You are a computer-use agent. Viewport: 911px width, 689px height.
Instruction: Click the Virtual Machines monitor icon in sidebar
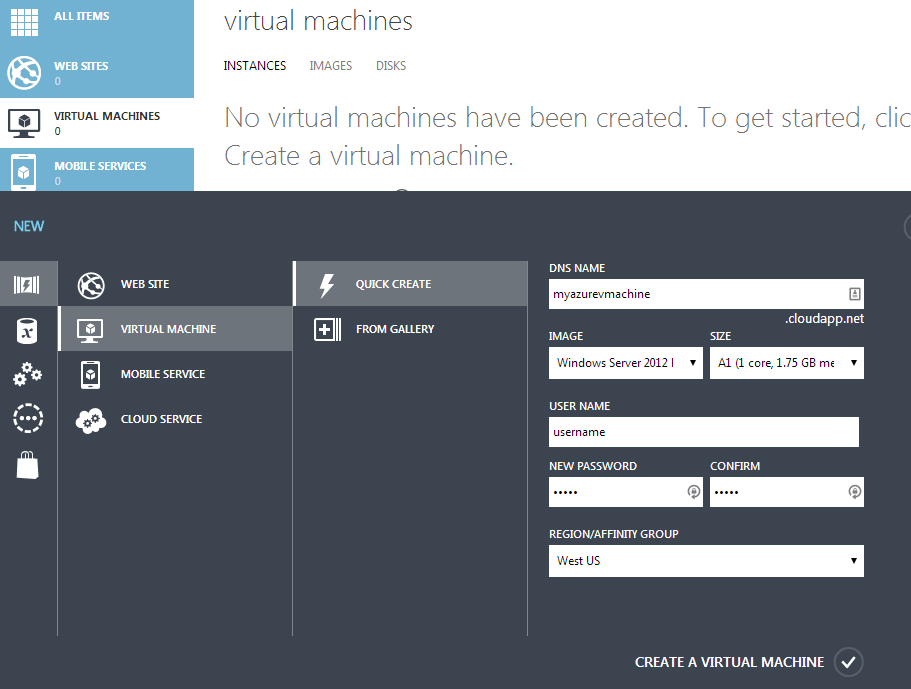24,123
